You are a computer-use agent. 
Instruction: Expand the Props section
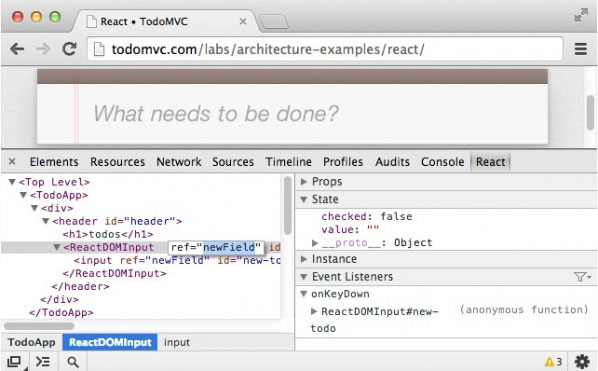point(304,181)
